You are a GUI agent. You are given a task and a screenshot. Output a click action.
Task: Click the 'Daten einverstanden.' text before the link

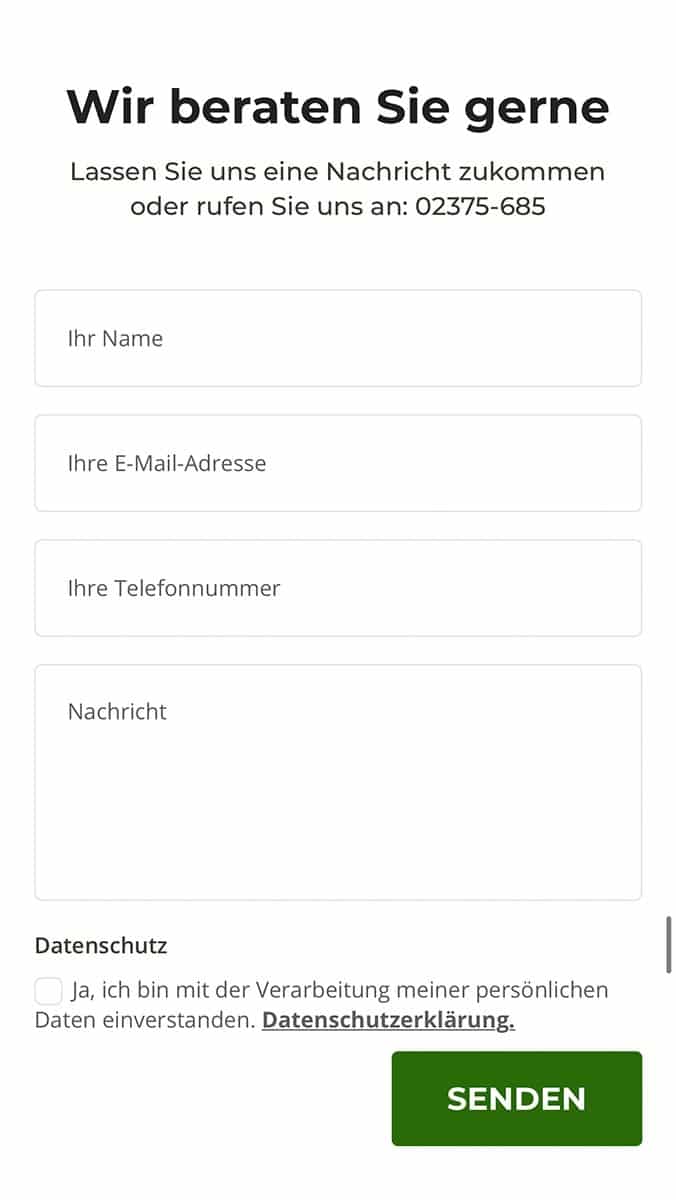tap(145, 1021)
